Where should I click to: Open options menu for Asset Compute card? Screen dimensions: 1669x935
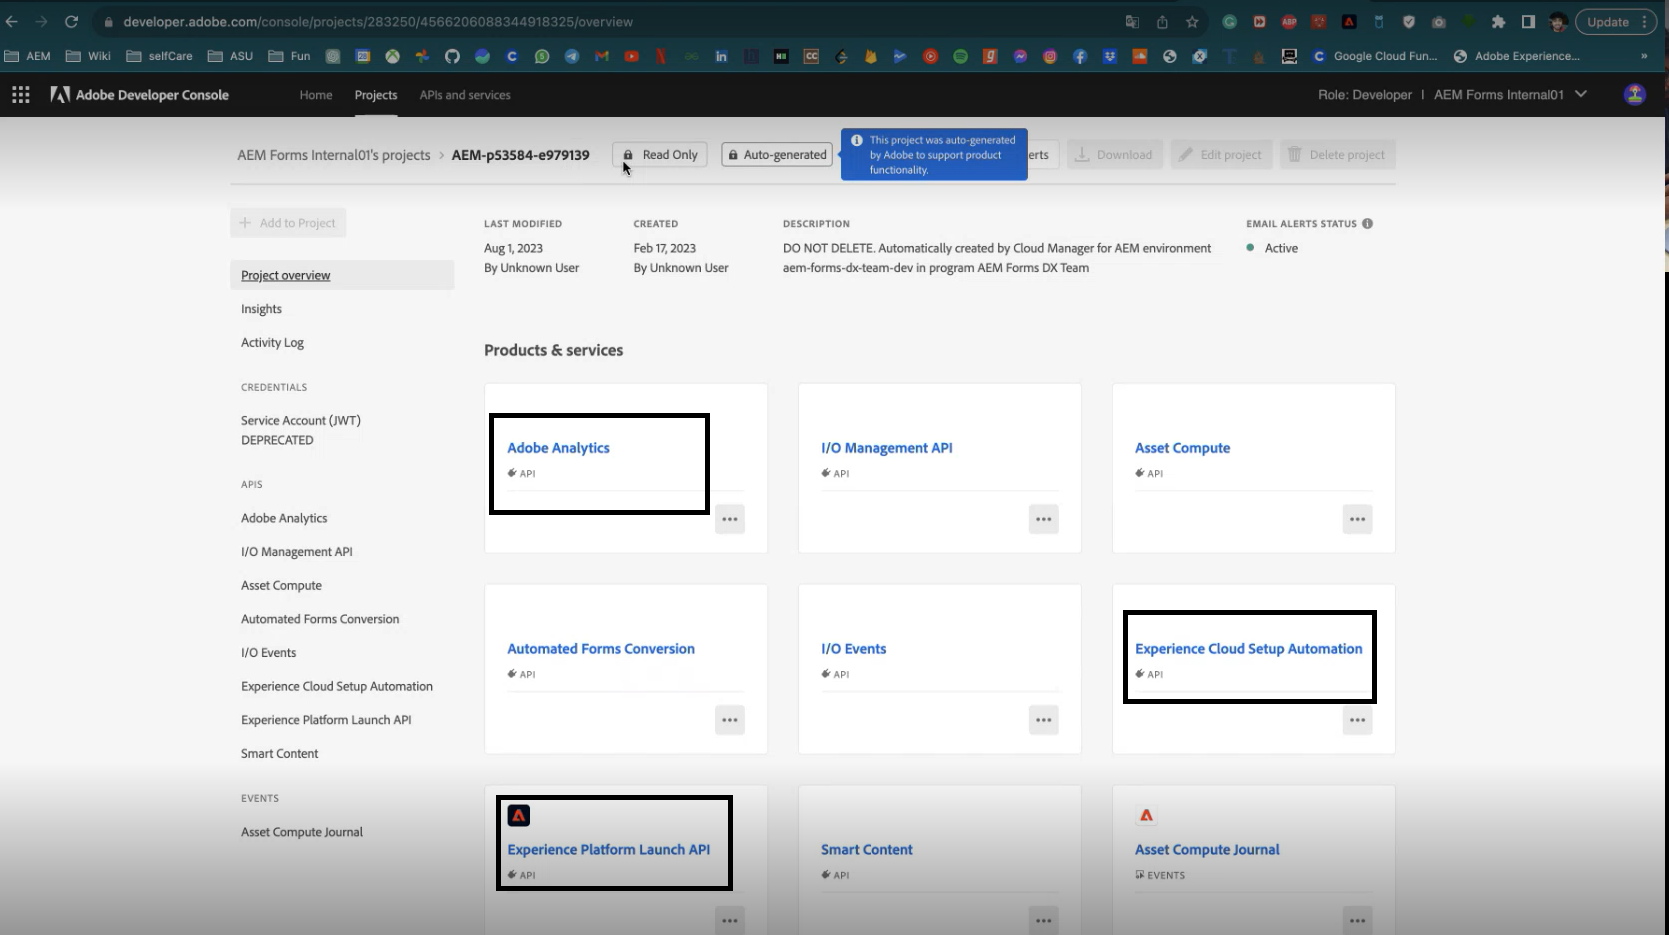coord(1357,519)
